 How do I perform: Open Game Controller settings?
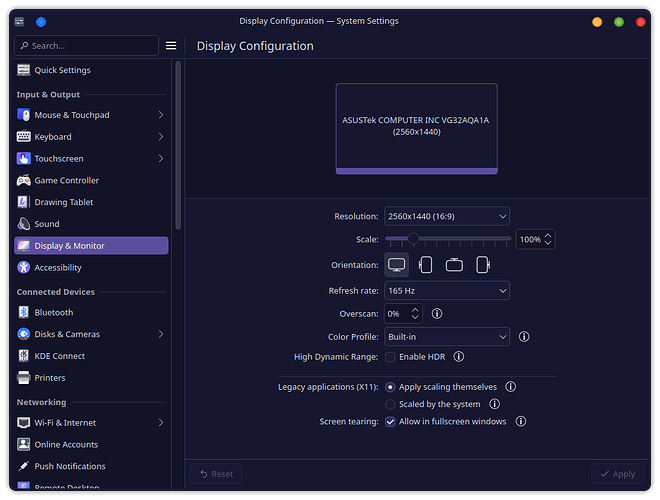[91, 181]
